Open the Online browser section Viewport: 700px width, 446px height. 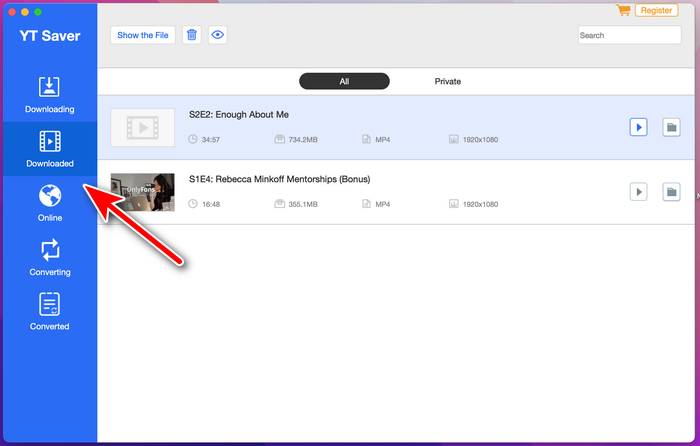50,204
